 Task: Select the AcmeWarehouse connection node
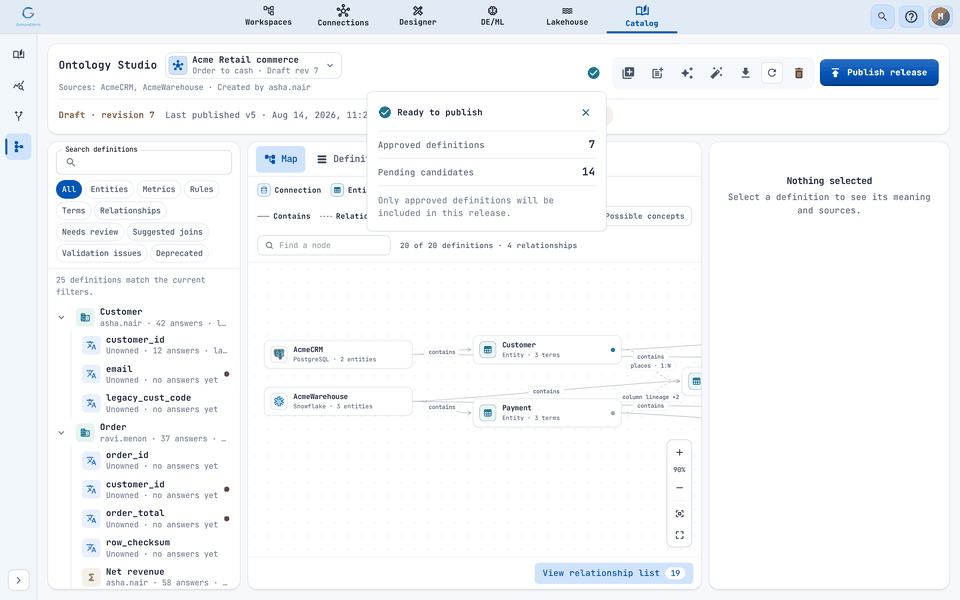338,401
